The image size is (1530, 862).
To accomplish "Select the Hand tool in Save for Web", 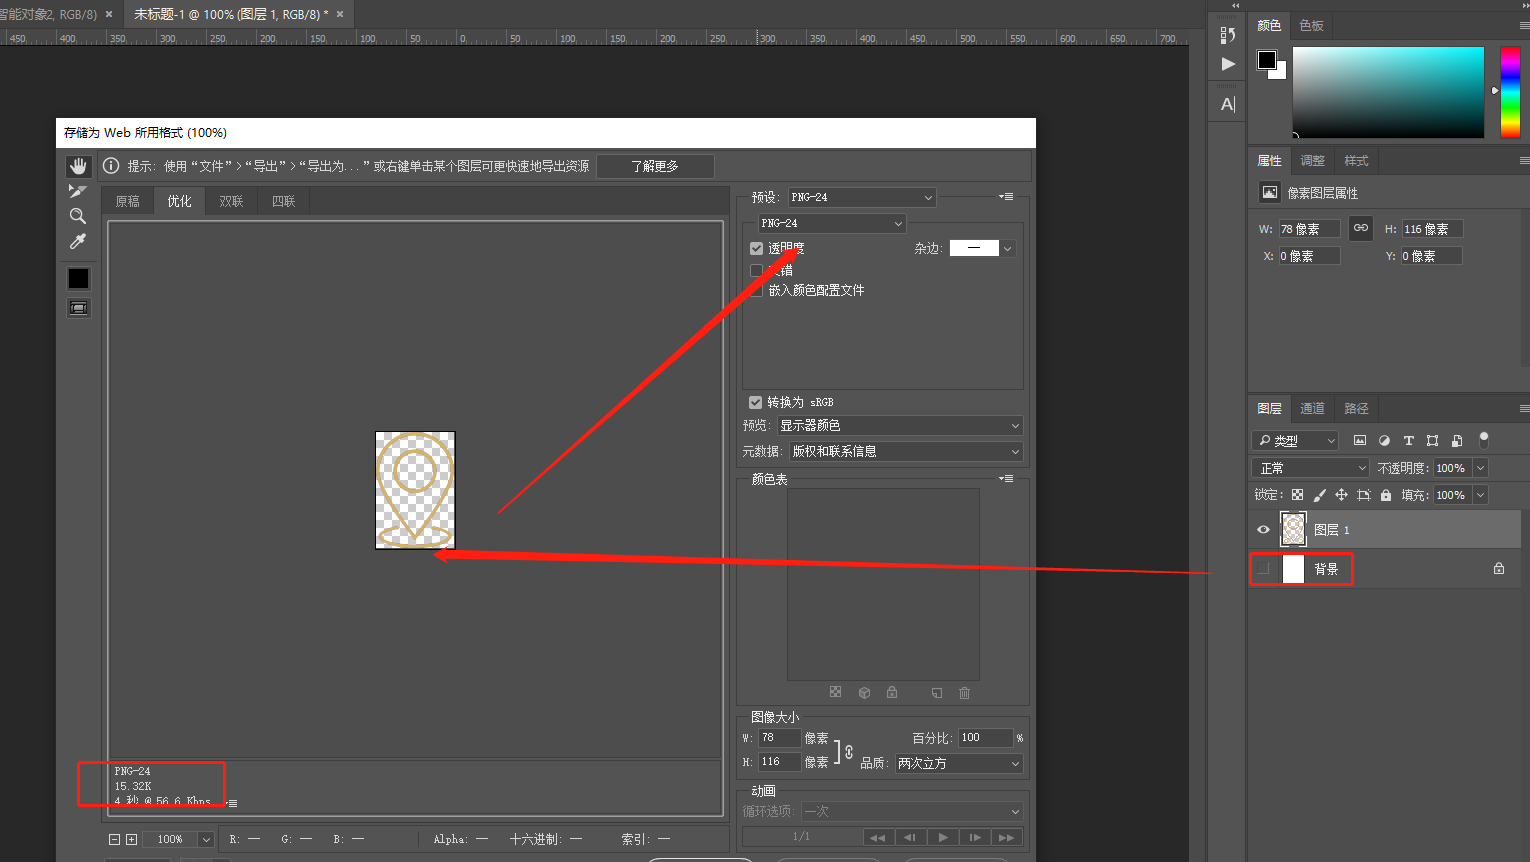I will pyautogui.click(x=78, y=166).
